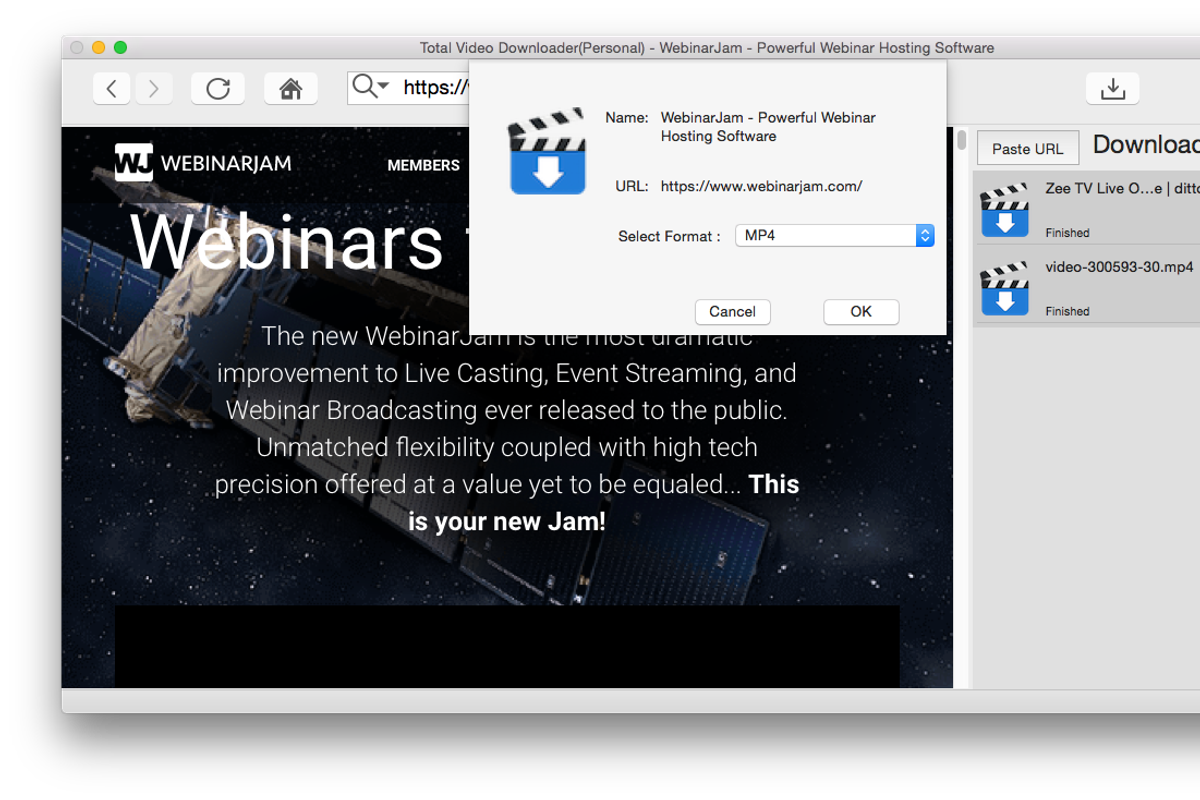
Task: Open the search magnifier dropdown in address bar
Action: pyautogui.click(x=371, y=87)
